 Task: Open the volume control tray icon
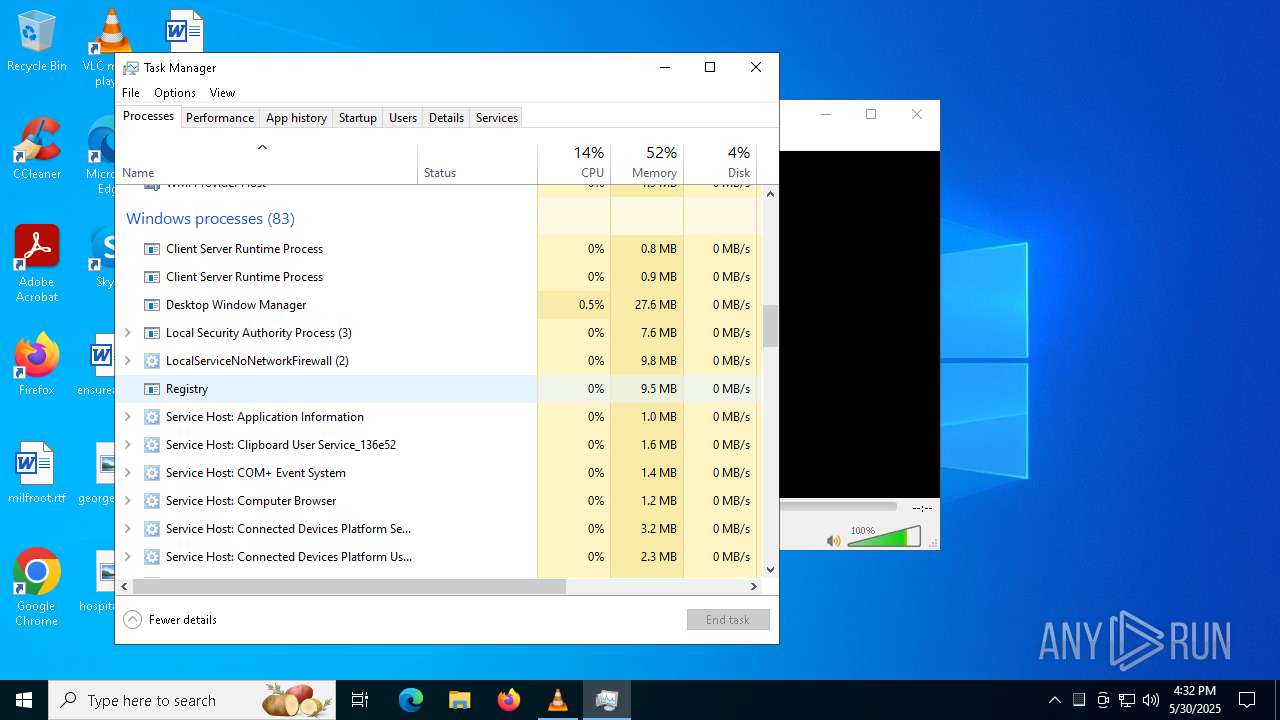click(1151, 700)
